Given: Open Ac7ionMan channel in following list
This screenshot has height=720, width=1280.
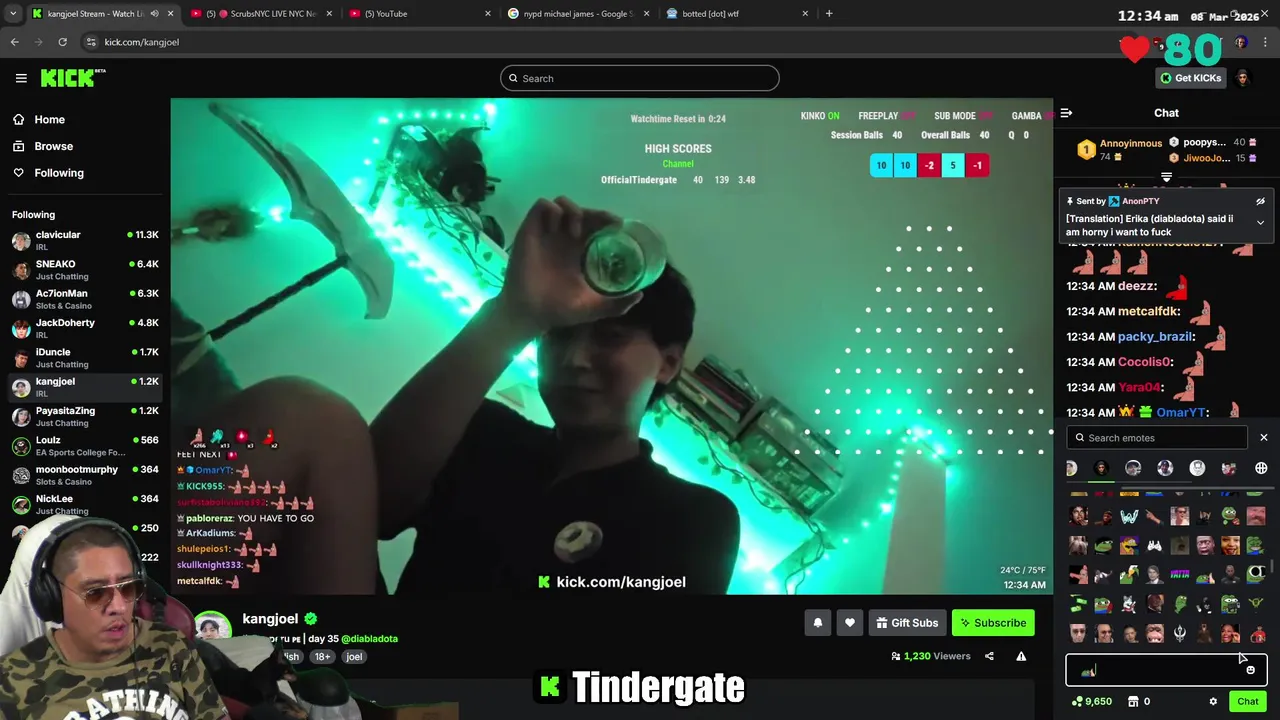Looking at the screenshot, I should pos(85,299).
